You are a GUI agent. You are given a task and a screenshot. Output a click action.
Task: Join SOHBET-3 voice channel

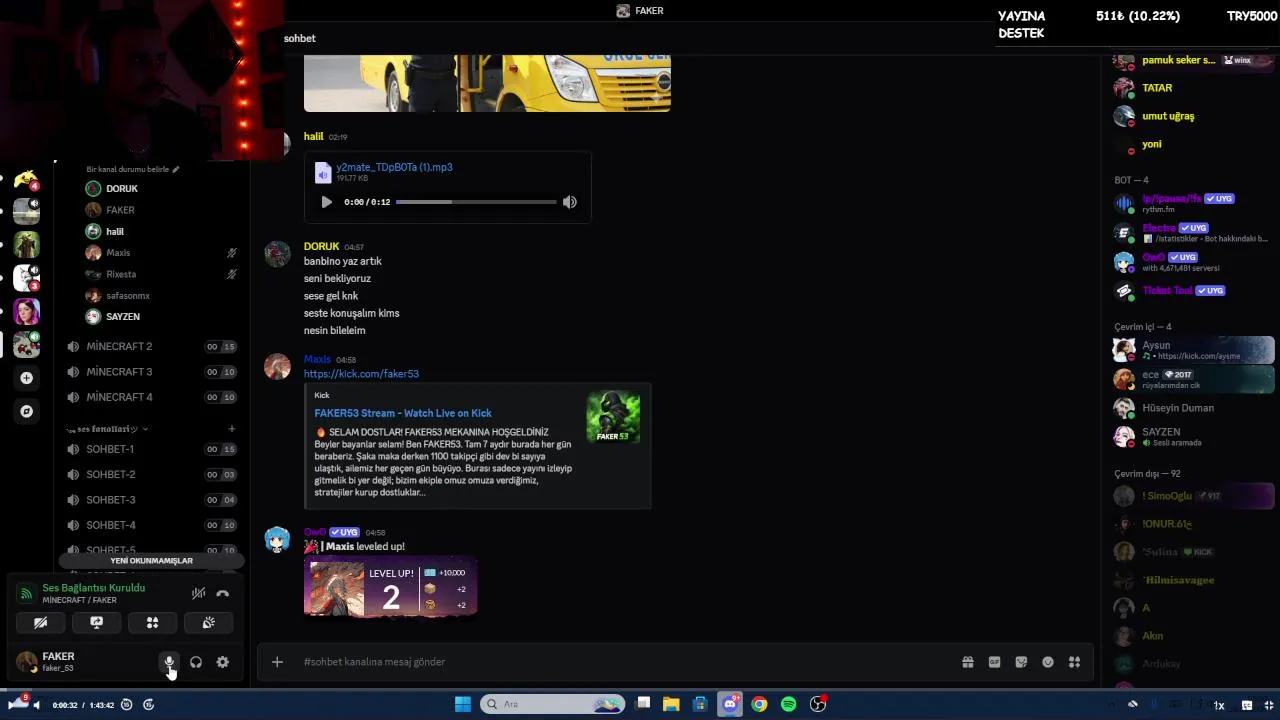tap(153, 500)
